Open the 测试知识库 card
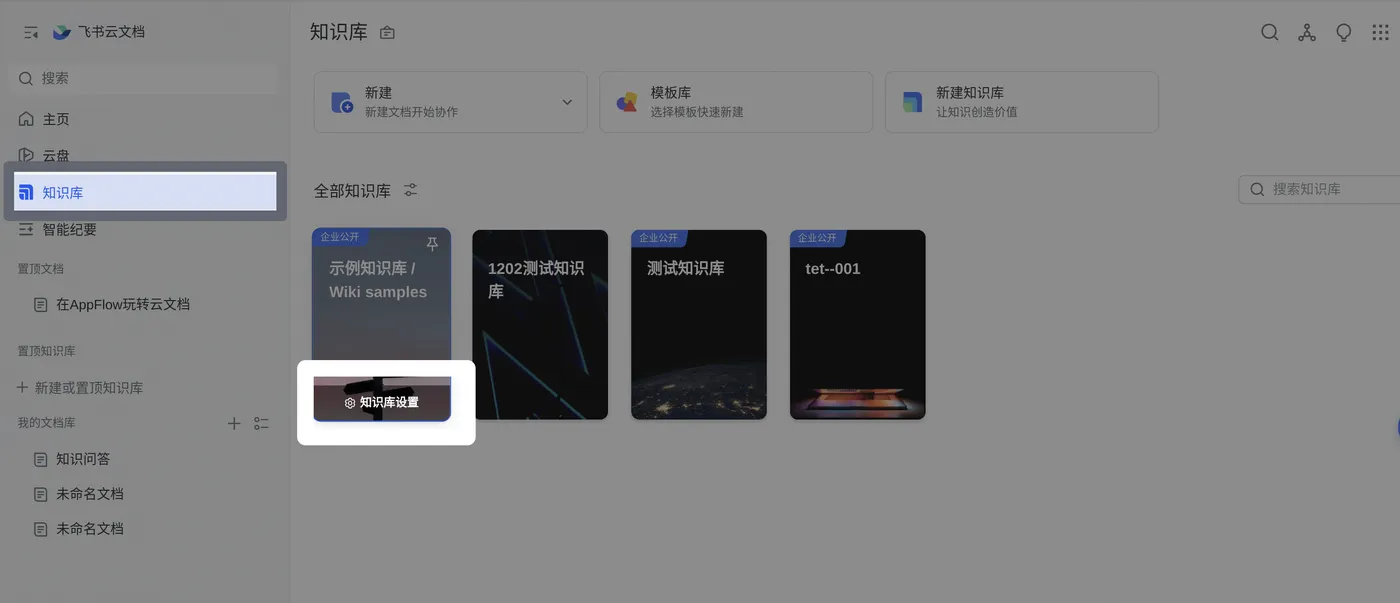The width and height of the screenshot is (1400, 603). click(699, 324)
